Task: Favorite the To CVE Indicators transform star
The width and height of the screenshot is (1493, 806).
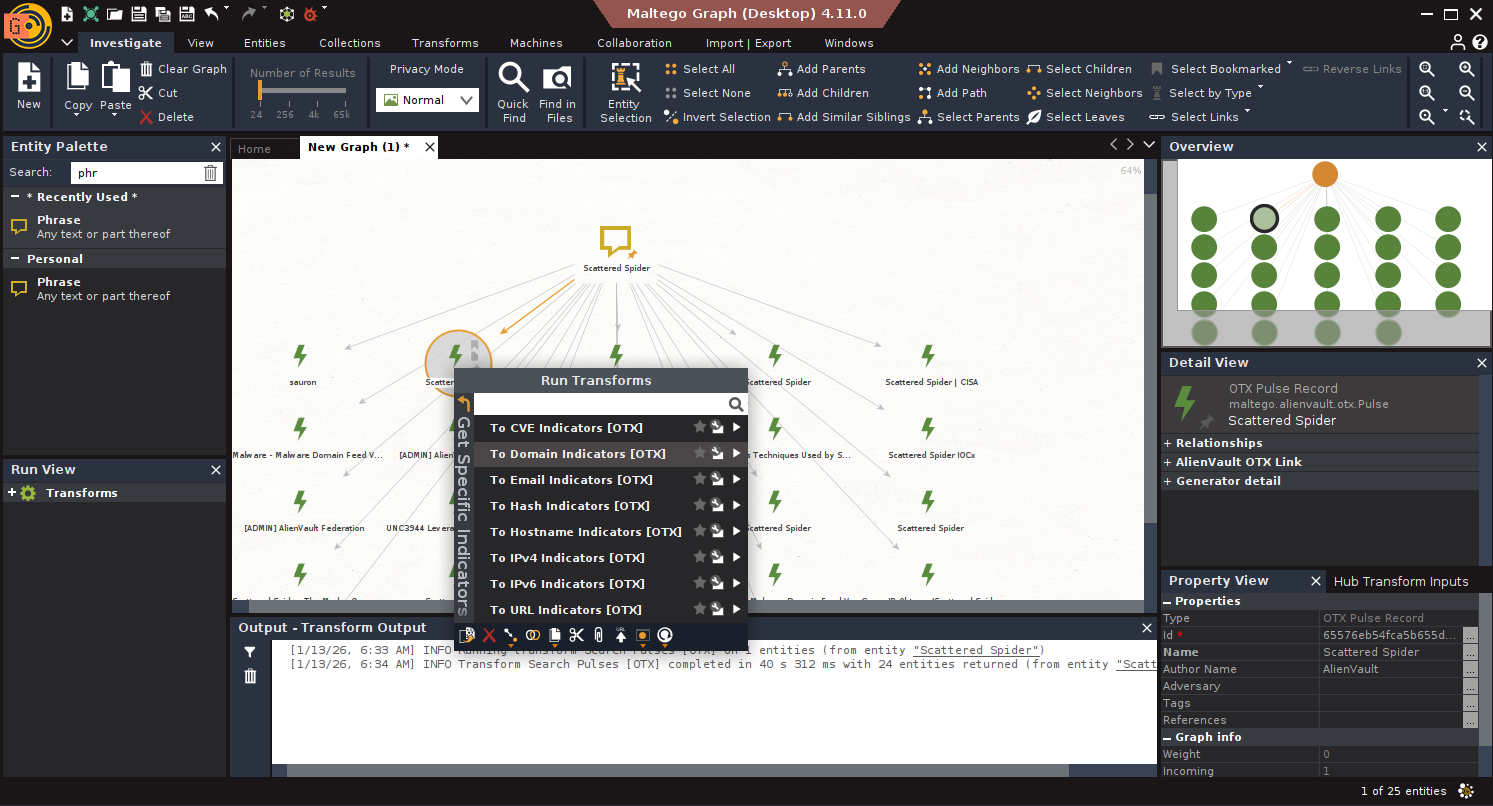Action: (x=700, y=428)
